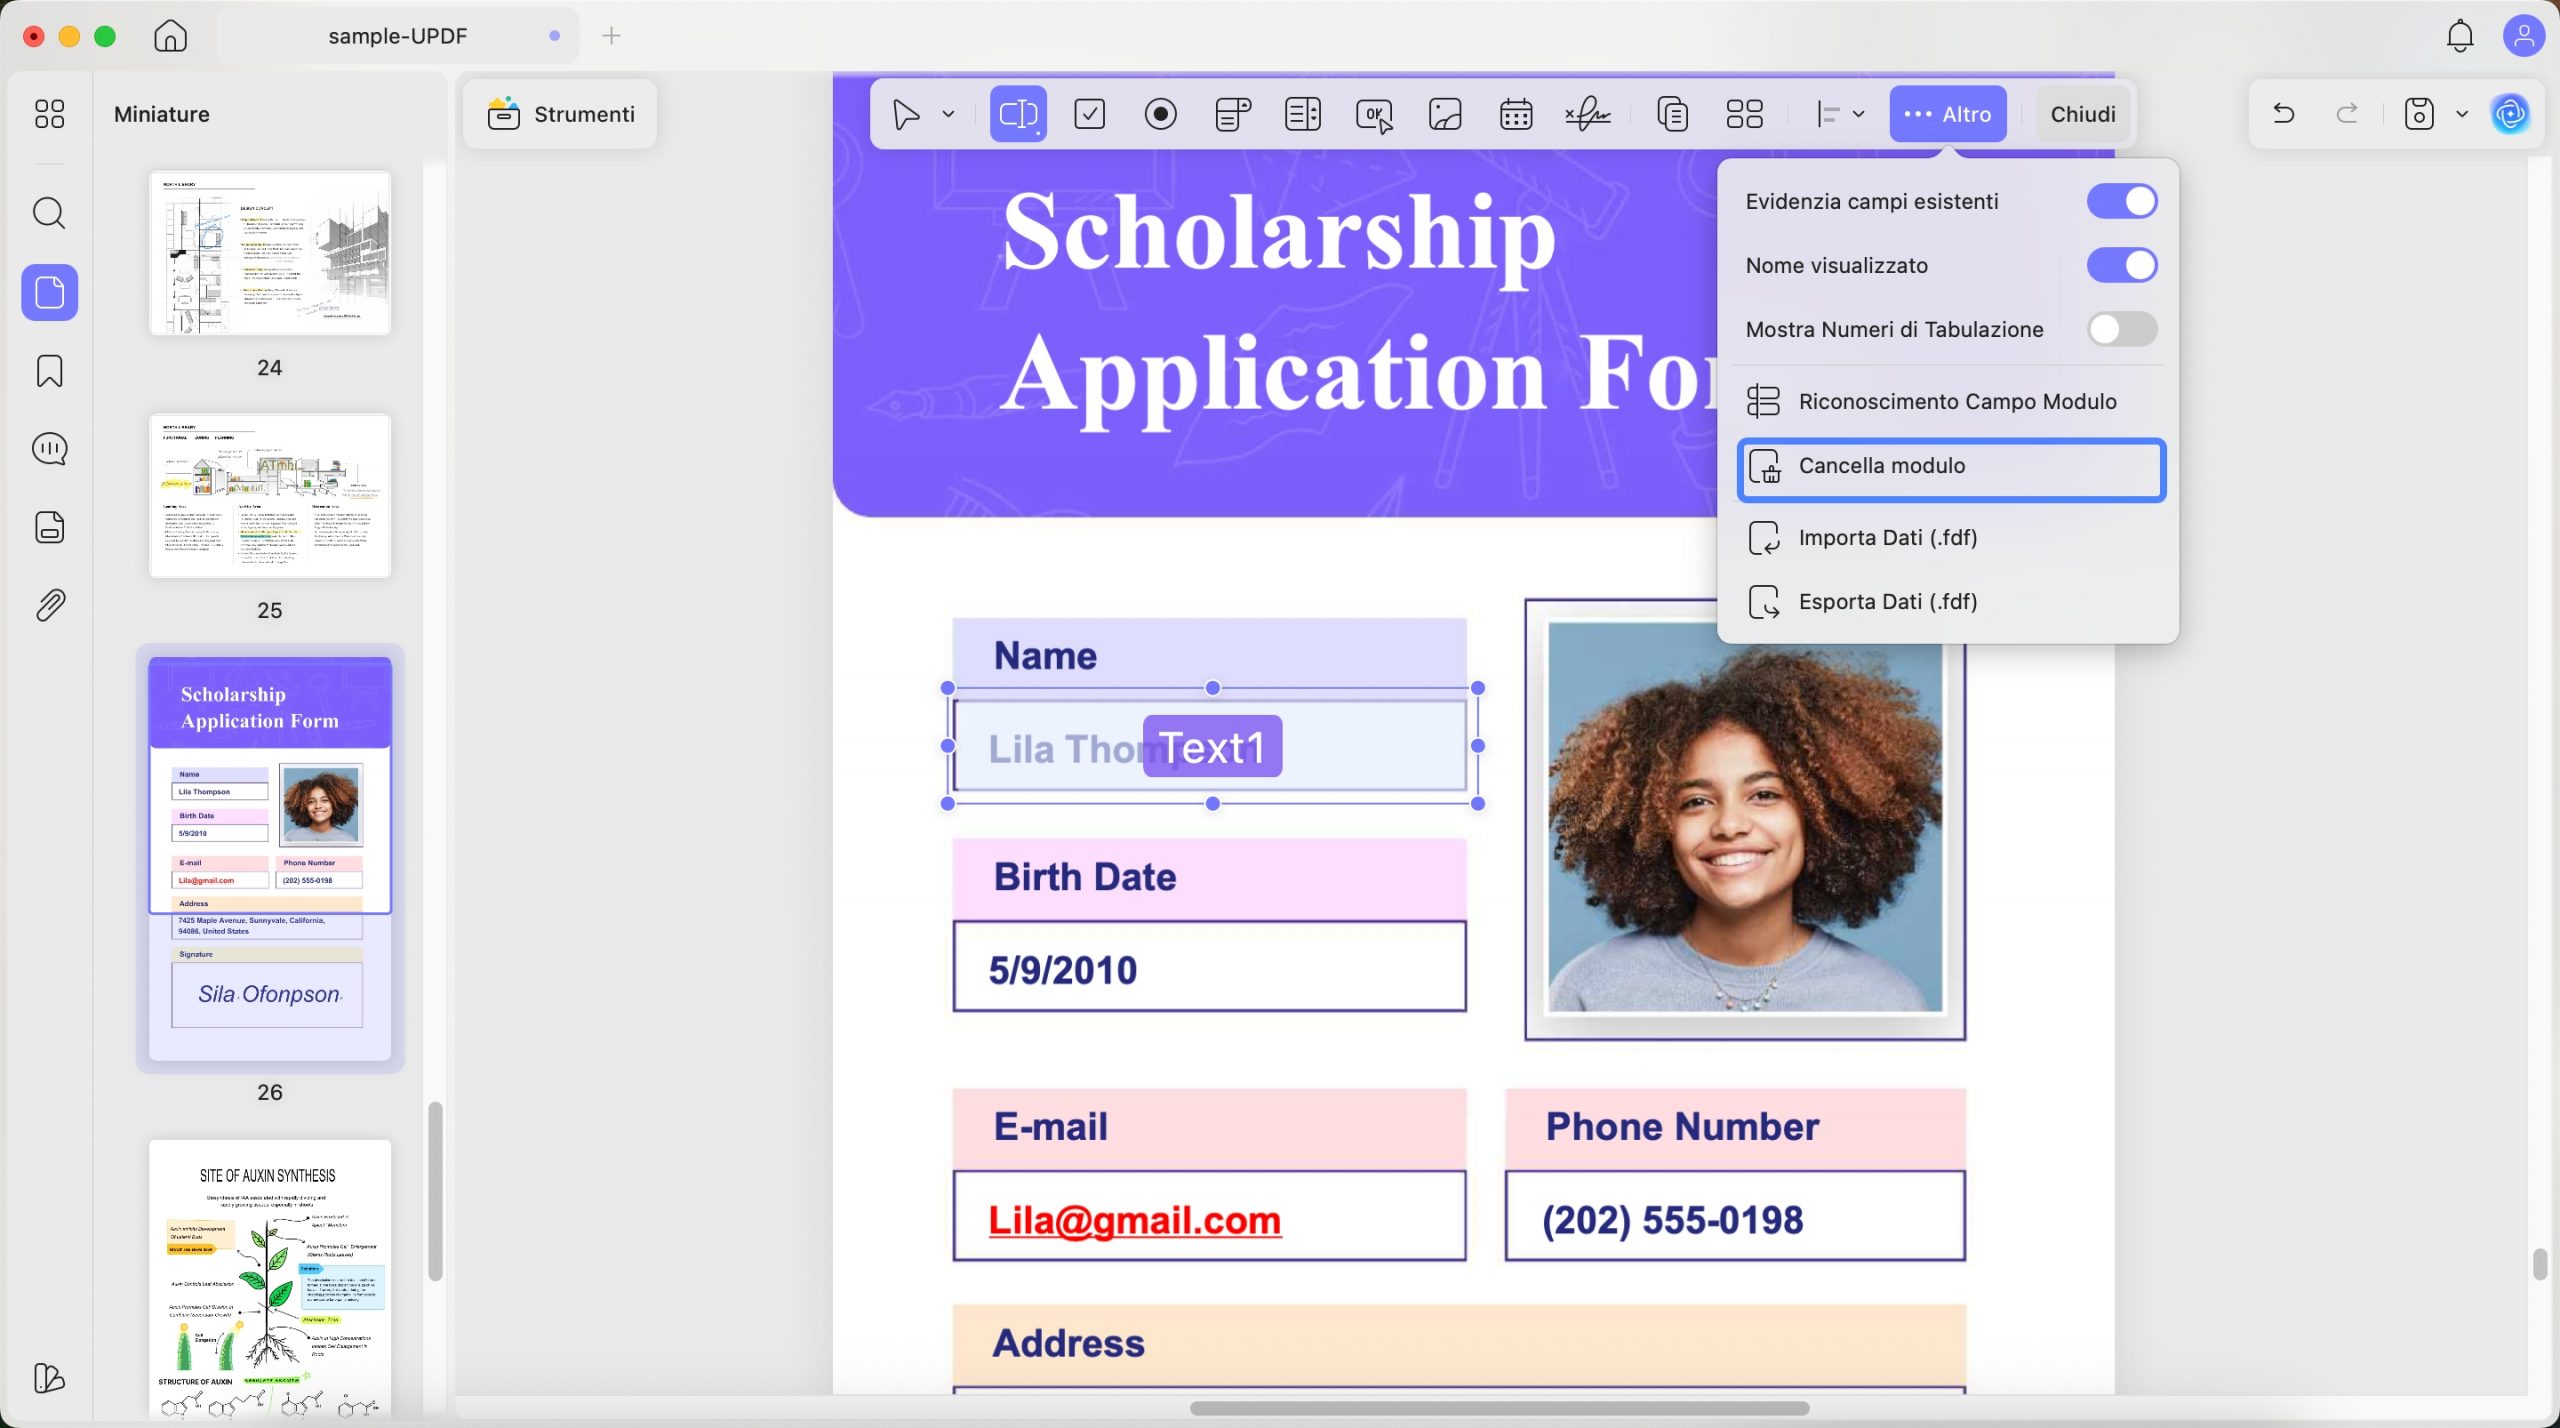Click the applicant photo image field
Viewport: 2560px width, 1428px height.
[x=1745, y=818]
